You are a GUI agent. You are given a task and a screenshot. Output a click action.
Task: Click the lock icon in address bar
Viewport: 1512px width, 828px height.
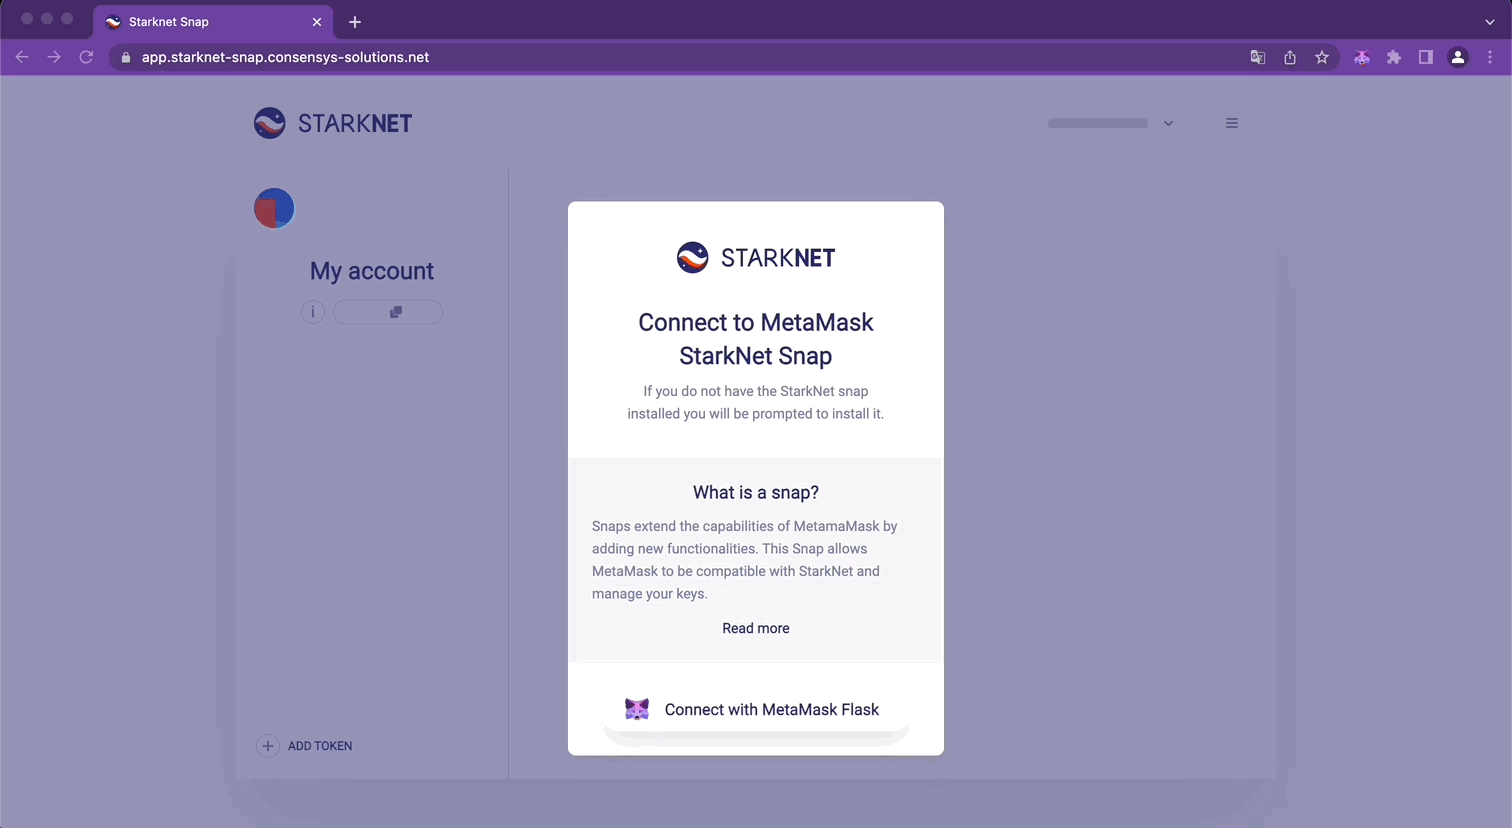tap(126, 58)
